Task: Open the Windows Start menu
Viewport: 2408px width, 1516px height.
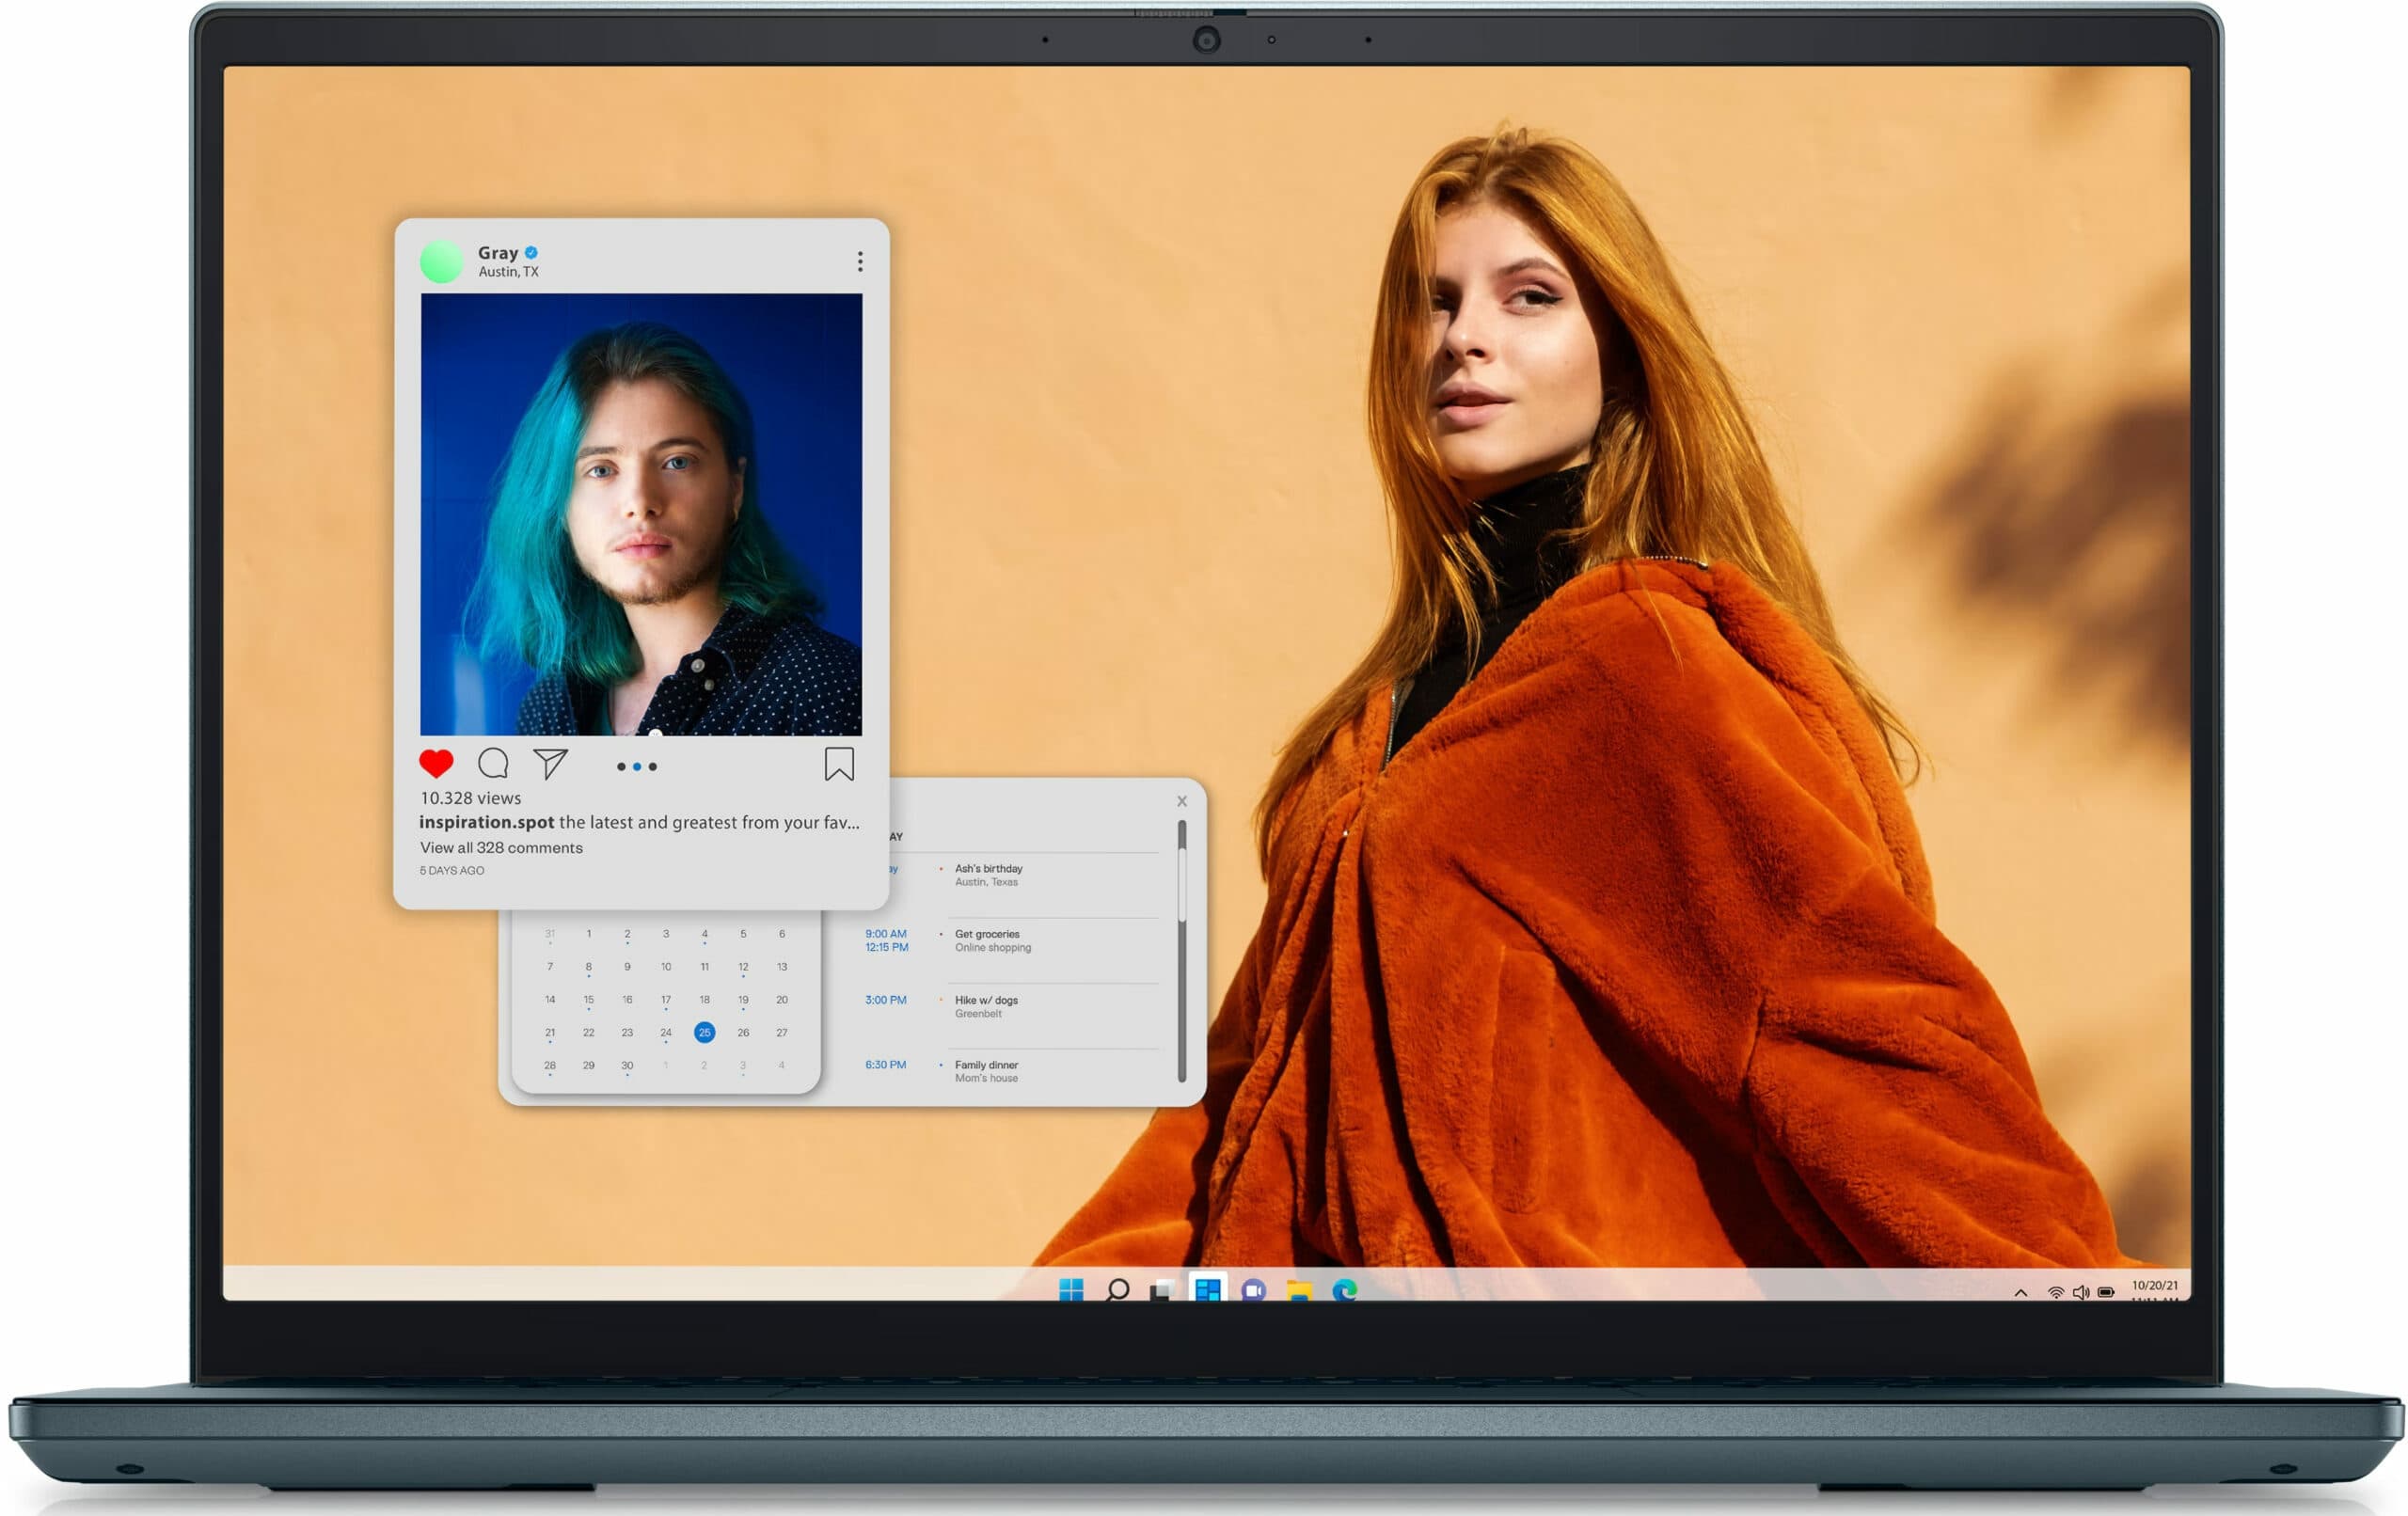Action: coord(1071,1290)
